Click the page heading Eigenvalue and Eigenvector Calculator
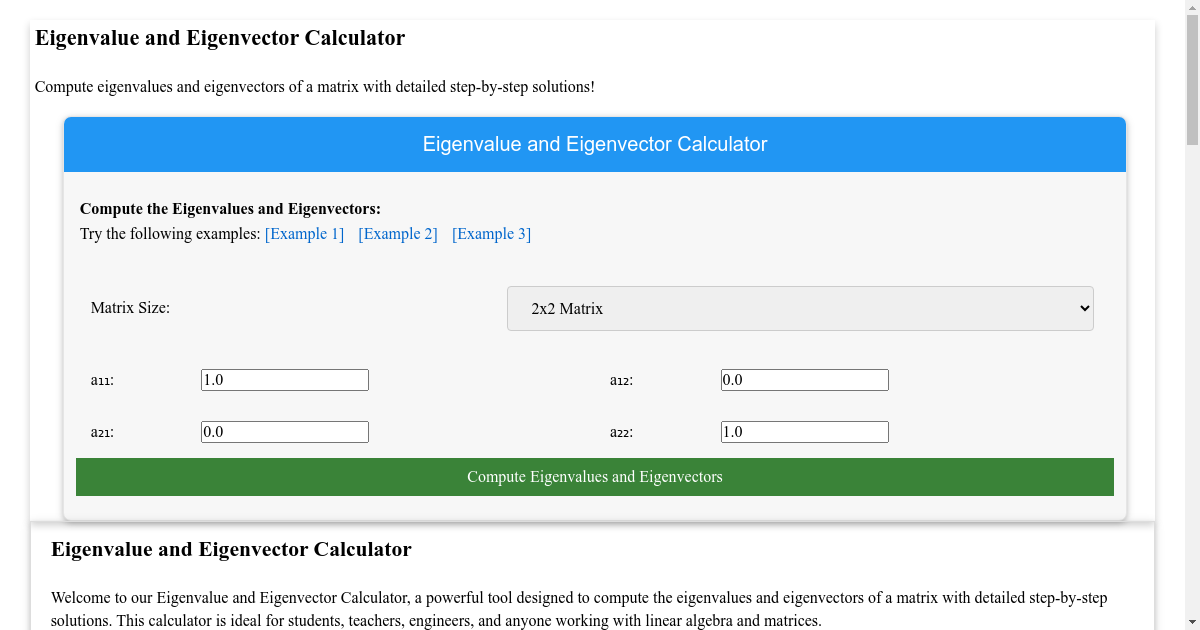 (x=219, y=38)
